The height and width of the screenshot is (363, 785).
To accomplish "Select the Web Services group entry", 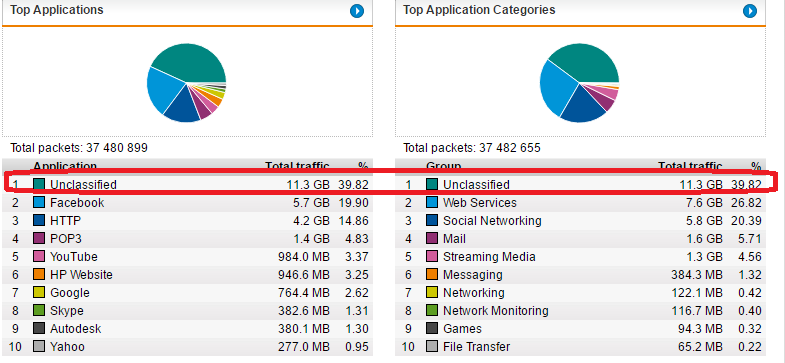I will pos(480,203).
